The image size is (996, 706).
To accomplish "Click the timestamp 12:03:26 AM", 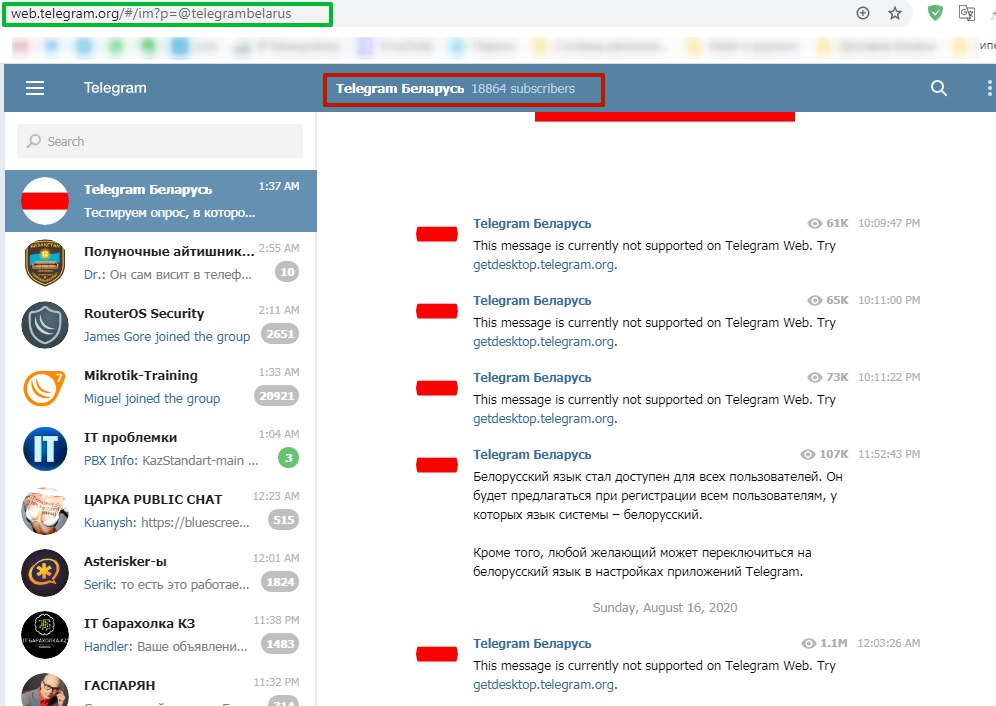I will point(889,643).
